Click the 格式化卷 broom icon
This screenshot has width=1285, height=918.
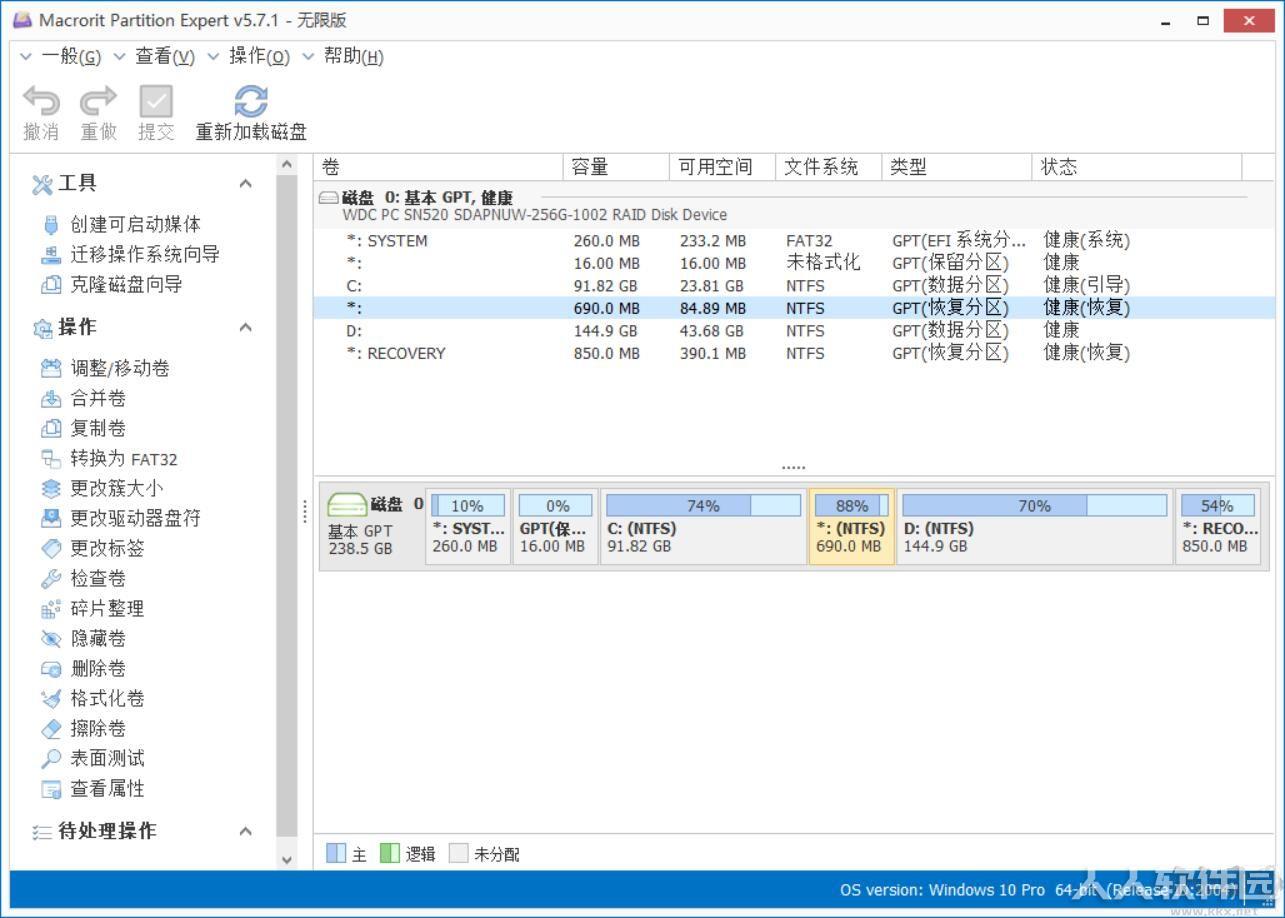[x=51, y=699]
